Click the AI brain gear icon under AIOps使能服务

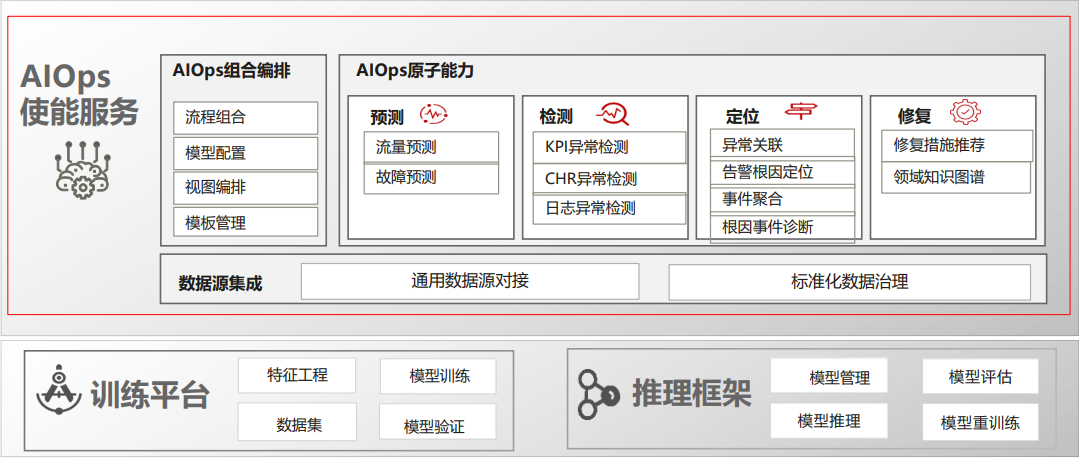[x=81, y=170]
